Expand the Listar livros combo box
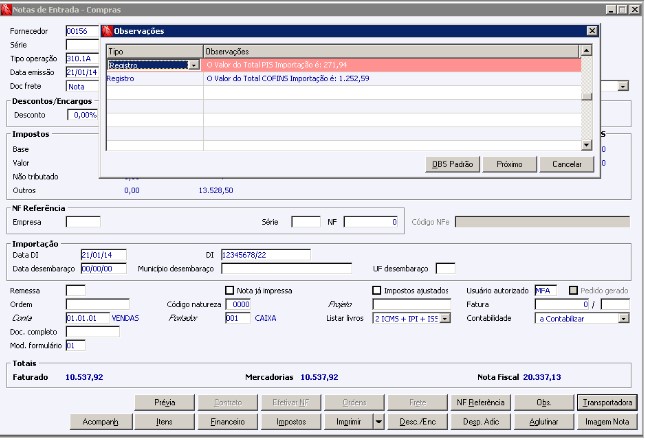645x440 pixels. coord(445,318)
